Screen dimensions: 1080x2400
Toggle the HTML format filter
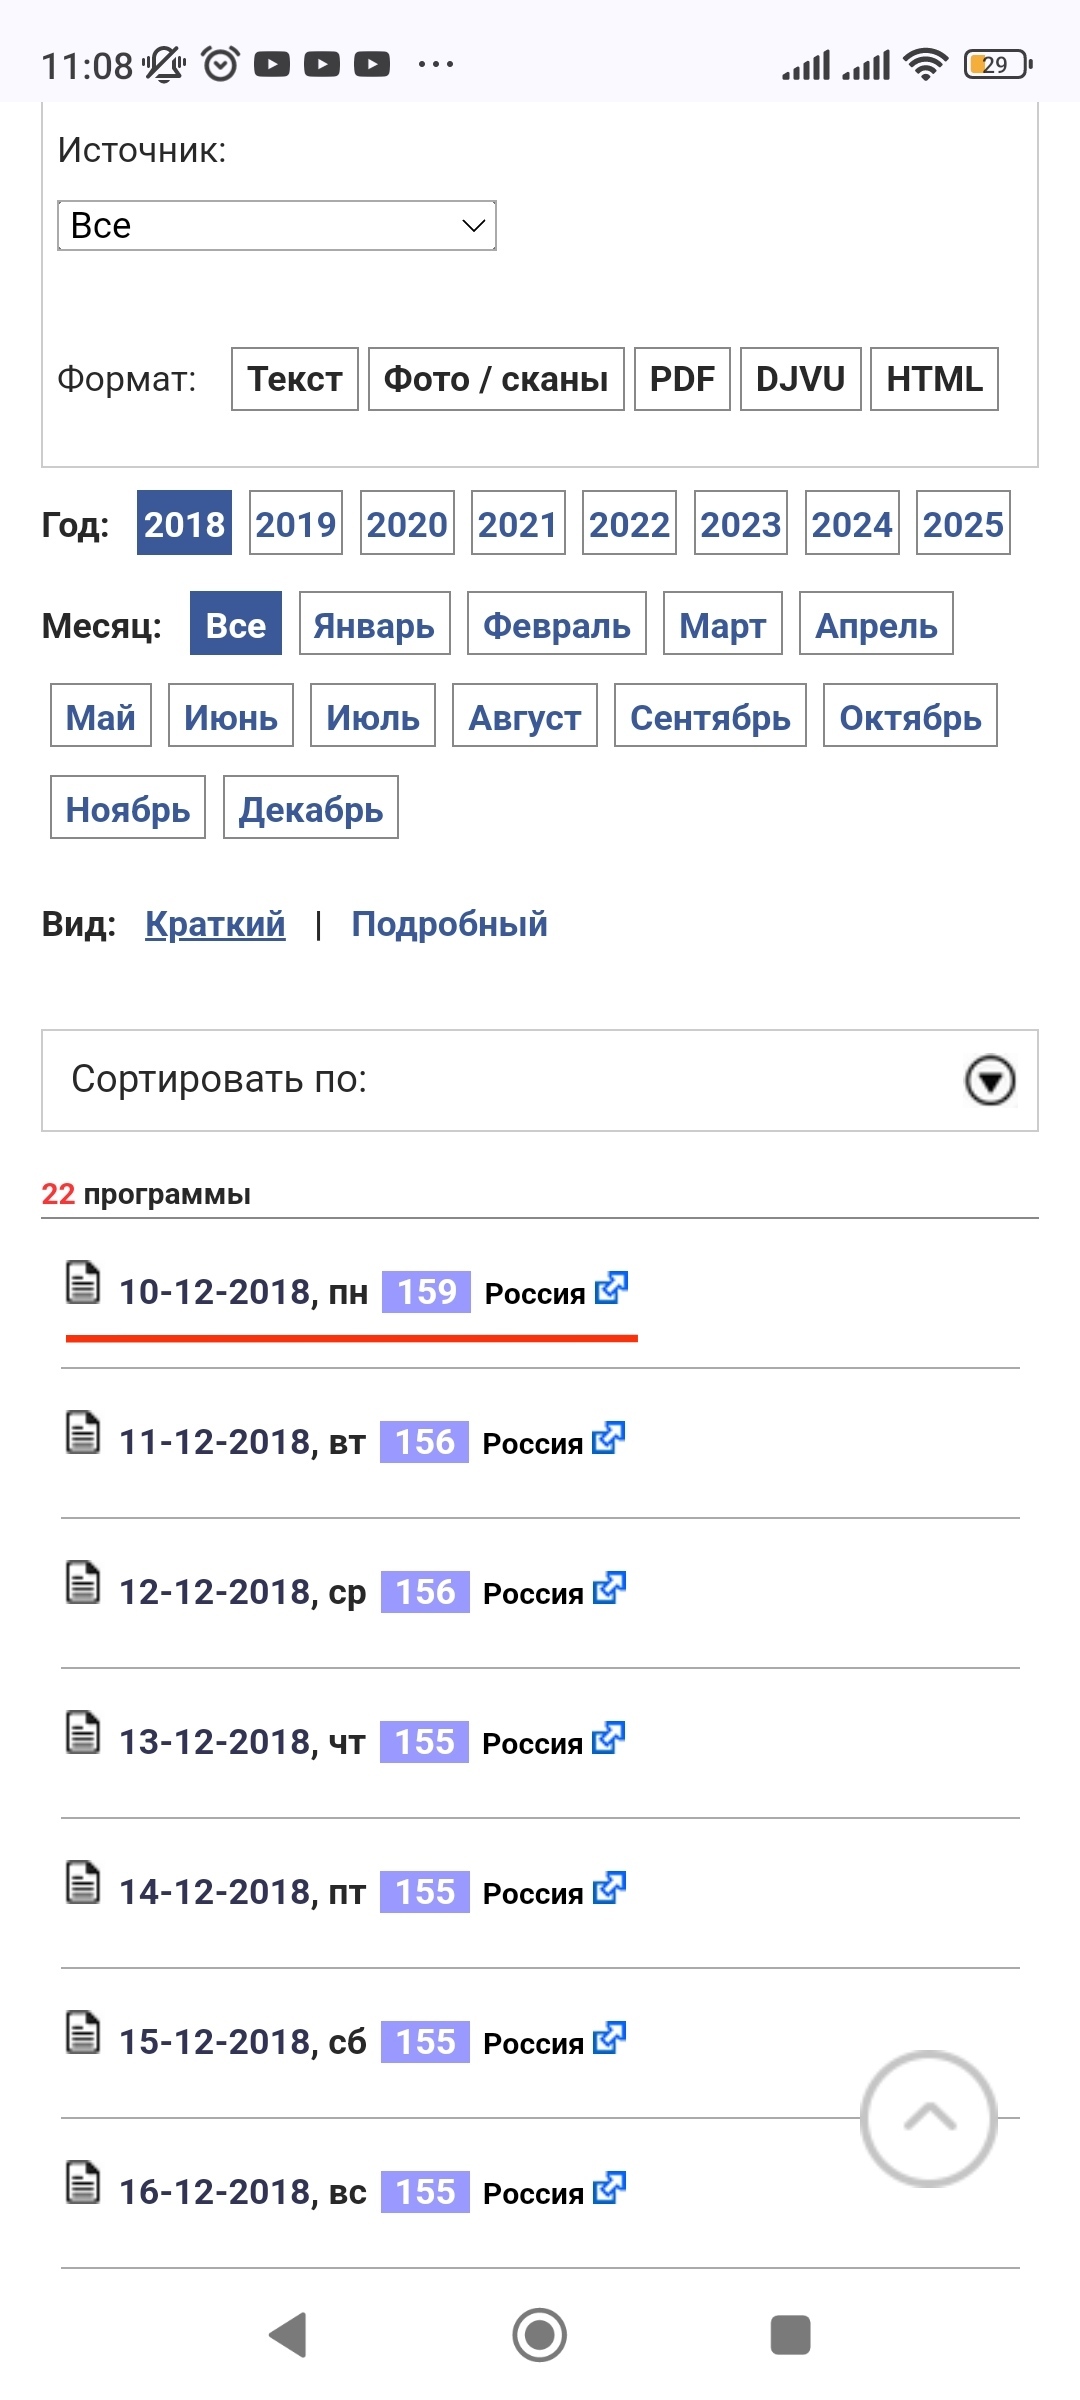(x=934, y=379)
